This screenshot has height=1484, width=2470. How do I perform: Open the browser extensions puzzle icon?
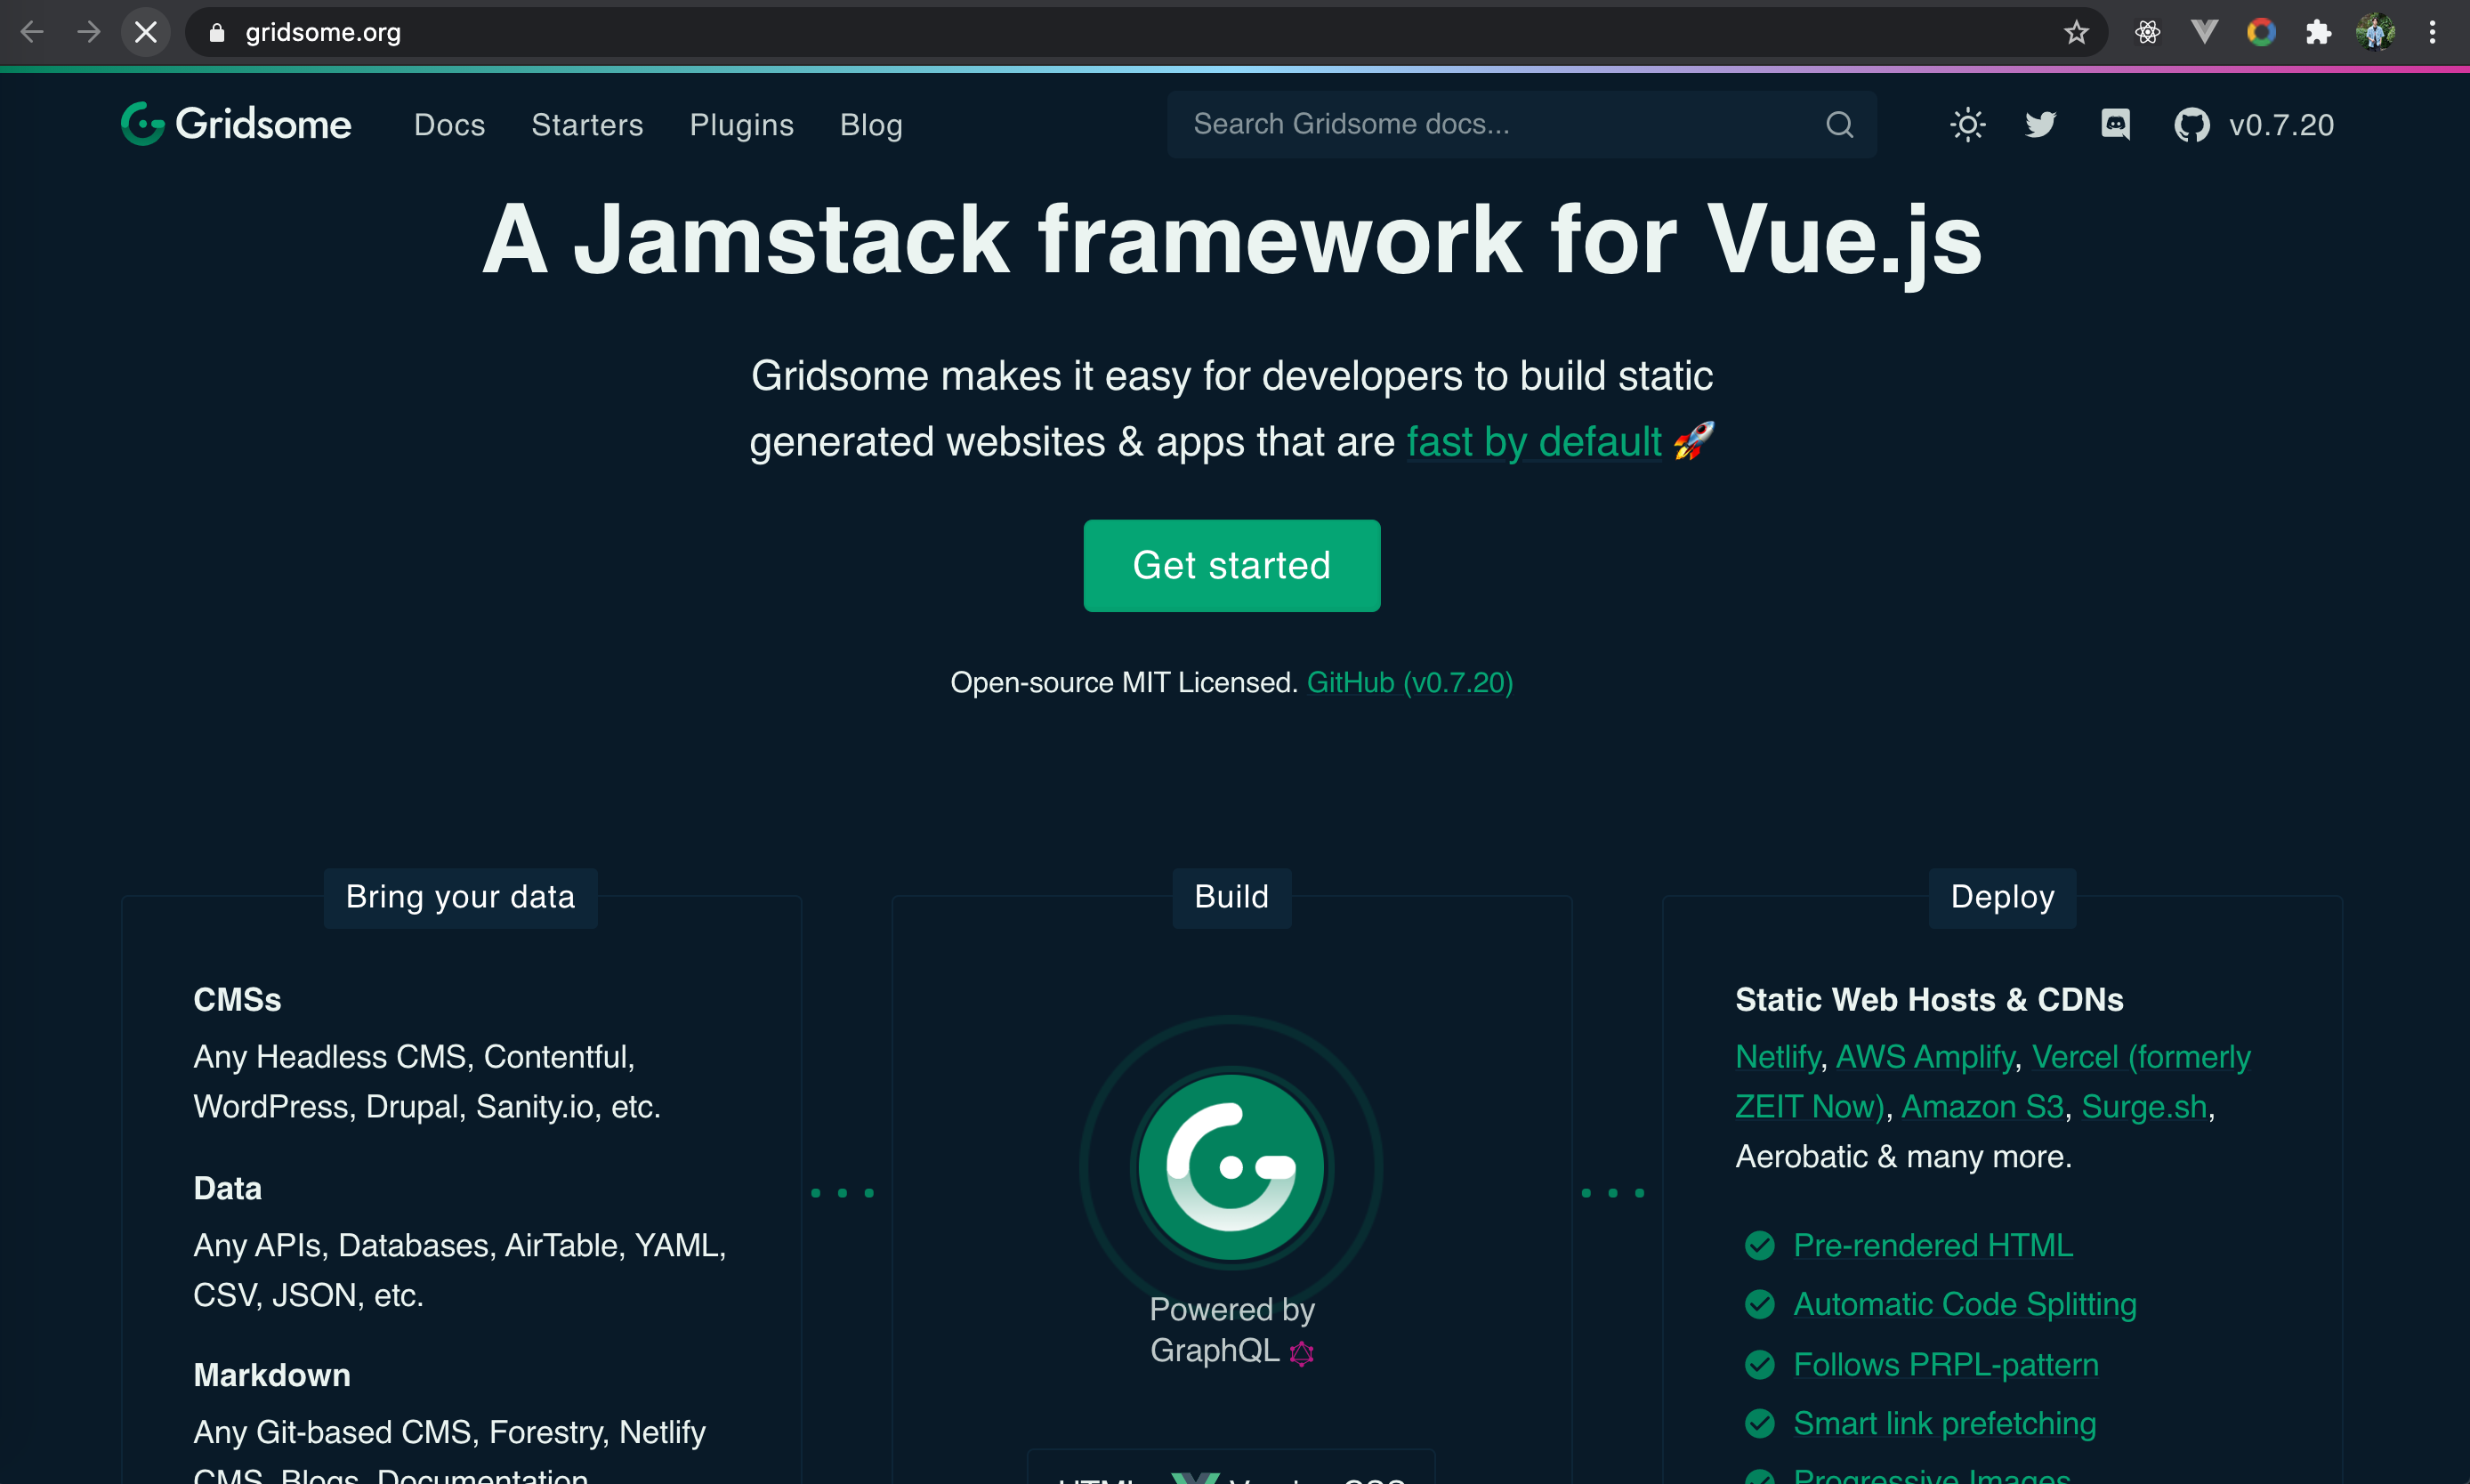coord(2318,33)
